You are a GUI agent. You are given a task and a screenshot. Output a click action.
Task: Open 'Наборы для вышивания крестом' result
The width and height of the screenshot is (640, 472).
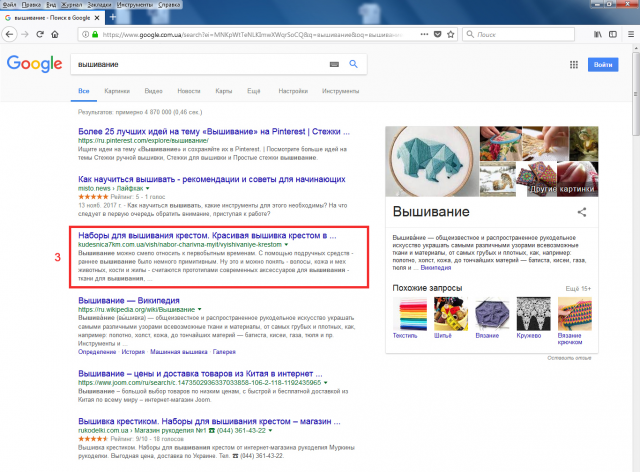pyautogui.click(x=207, y=236)
